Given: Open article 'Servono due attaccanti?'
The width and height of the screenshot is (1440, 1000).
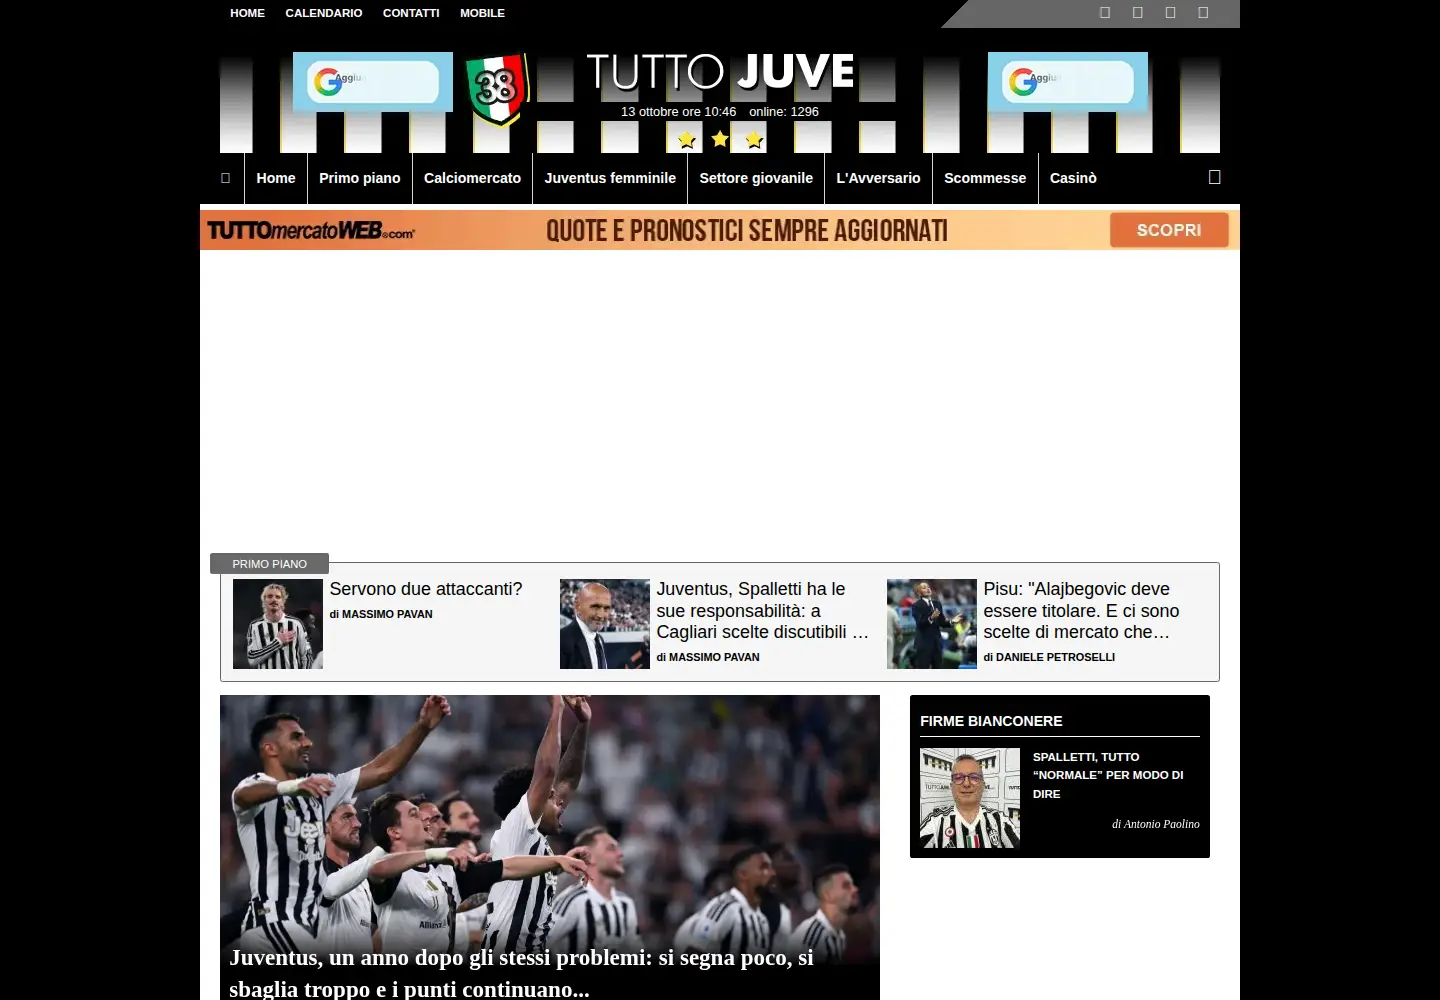Looking at the screenshot, I should [x=426, y=589].
